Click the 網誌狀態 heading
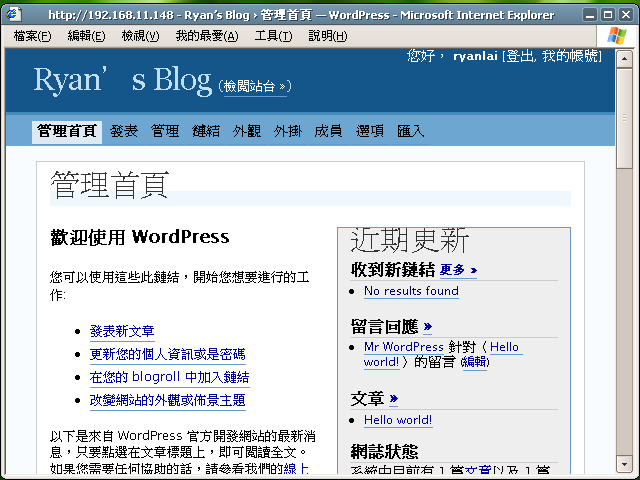 [384, 452]
